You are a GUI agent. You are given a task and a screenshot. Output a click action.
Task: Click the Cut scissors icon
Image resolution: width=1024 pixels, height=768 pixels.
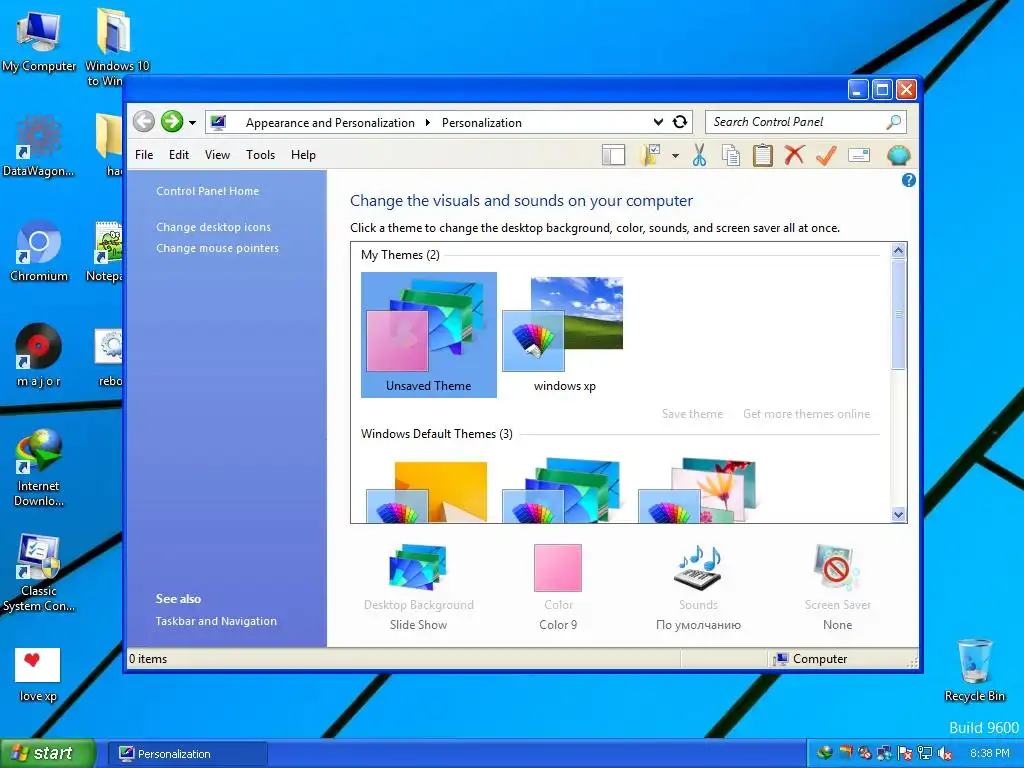[x=699, y=155]
